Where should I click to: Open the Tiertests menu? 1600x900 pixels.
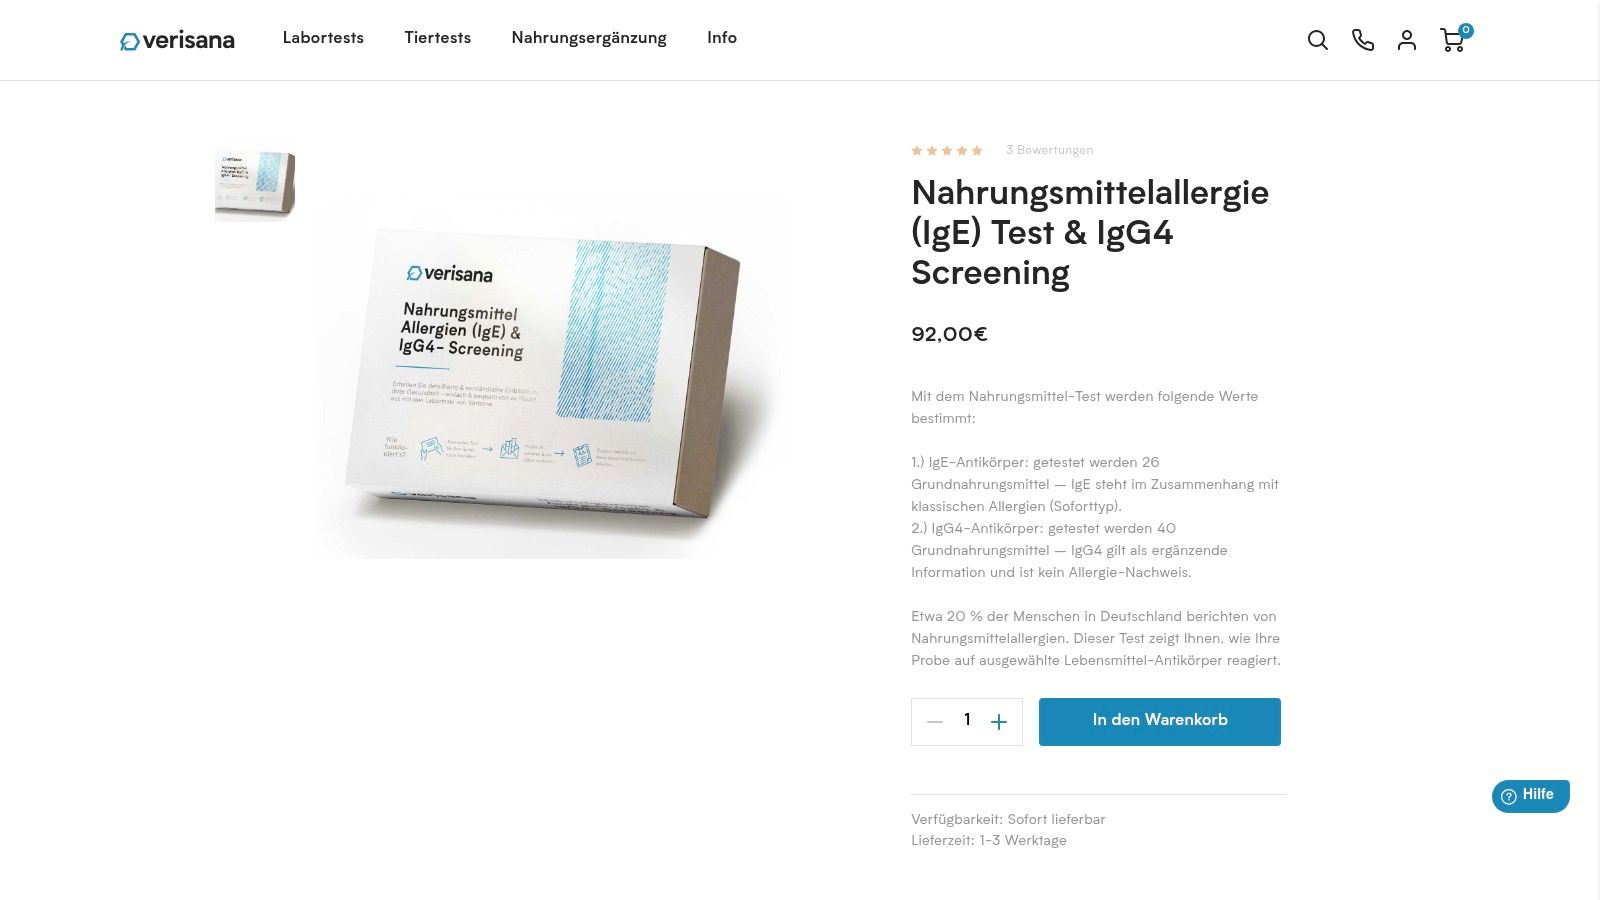[x=438, y=38]
